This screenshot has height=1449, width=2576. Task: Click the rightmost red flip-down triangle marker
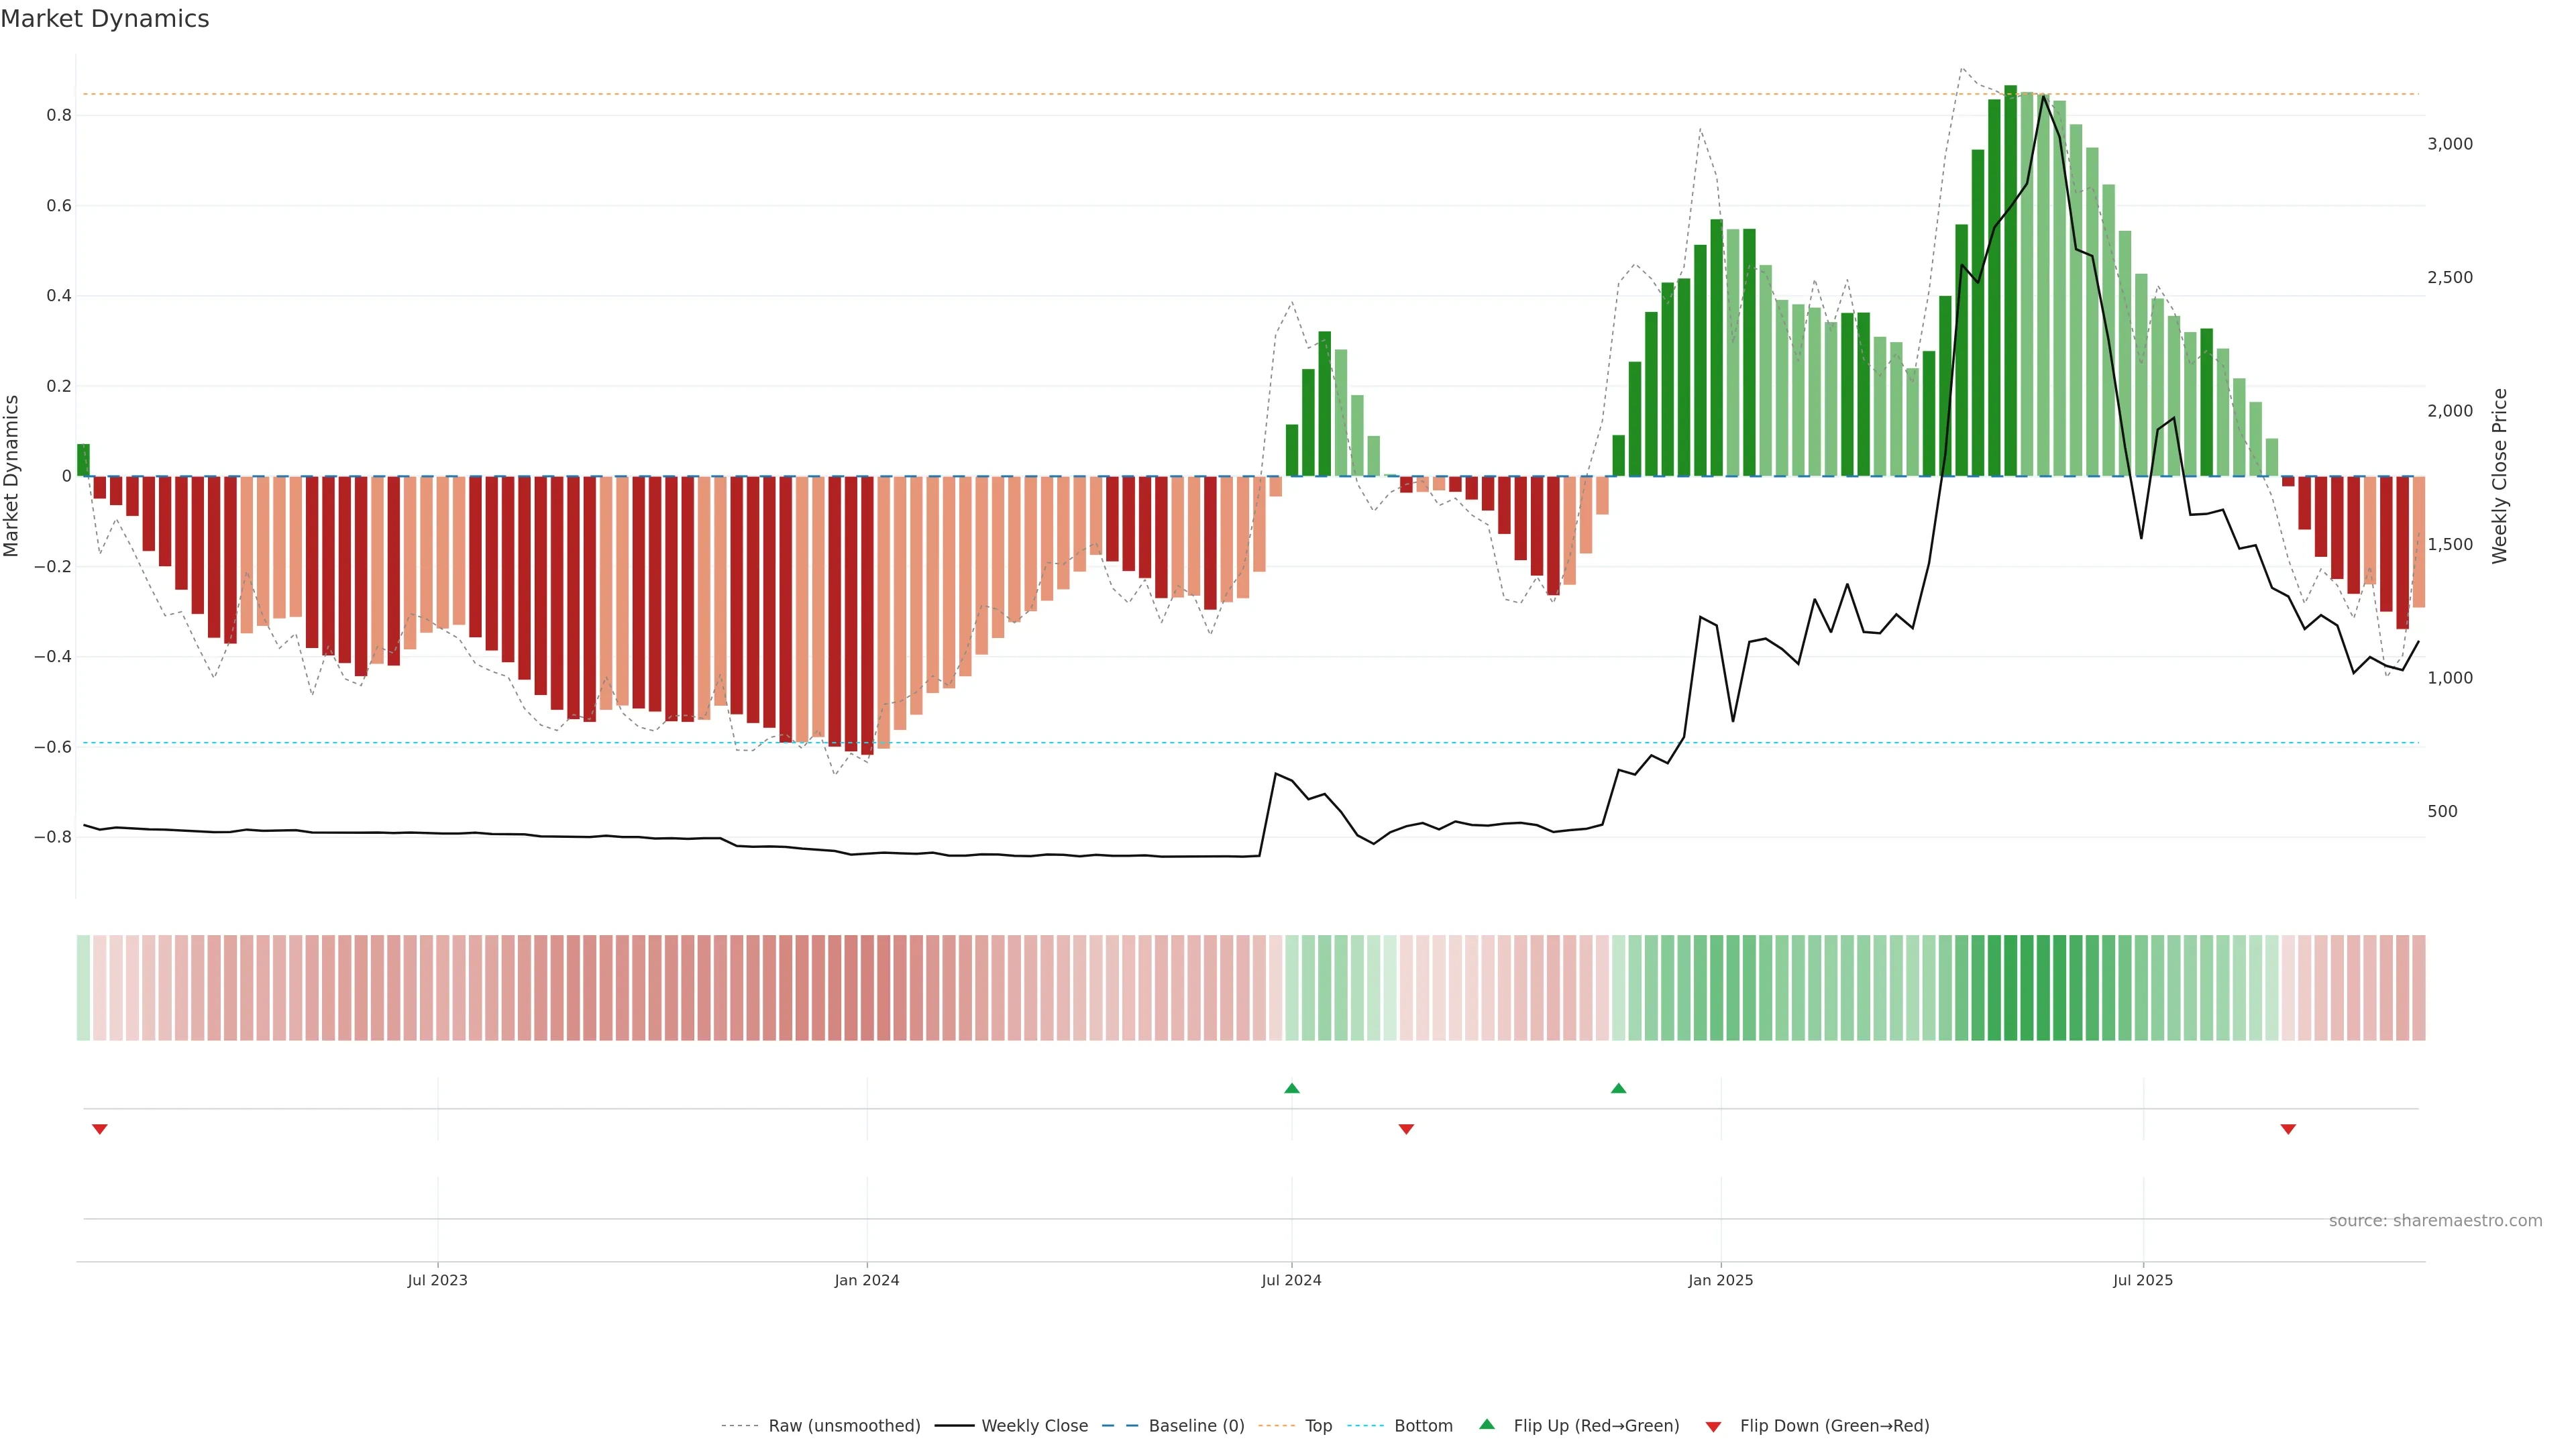(x=2287, y=1129)
